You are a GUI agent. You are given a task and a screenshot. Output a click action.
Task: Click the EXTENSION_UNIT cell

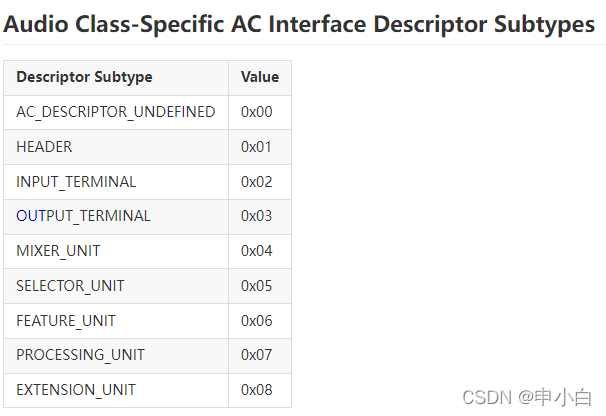coord(116,390)
